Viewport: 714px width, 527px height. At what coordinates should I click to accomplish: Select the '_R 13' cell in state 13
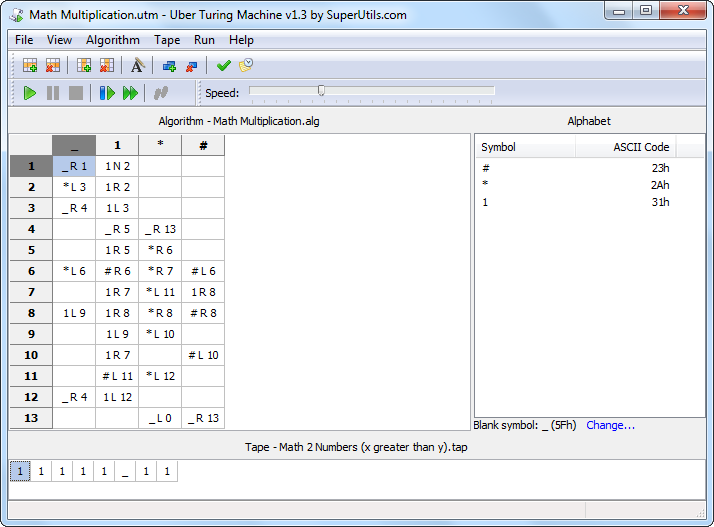point(203,418)
